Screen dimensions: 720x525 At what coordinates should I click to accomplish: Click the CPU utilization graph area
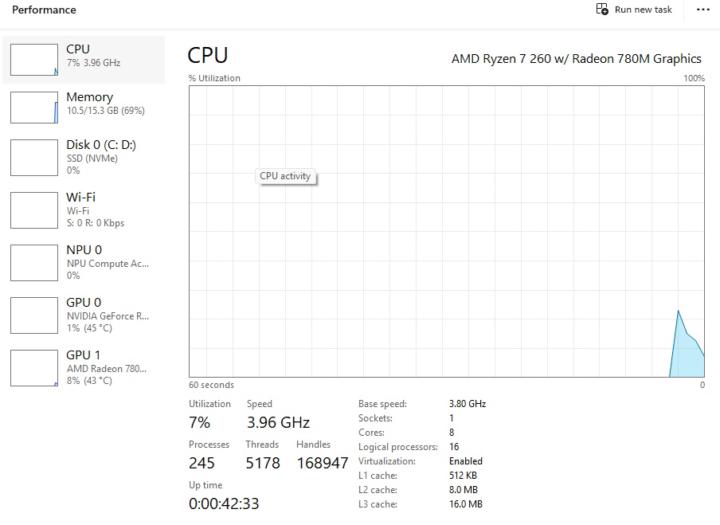click(x=446, y=231)
